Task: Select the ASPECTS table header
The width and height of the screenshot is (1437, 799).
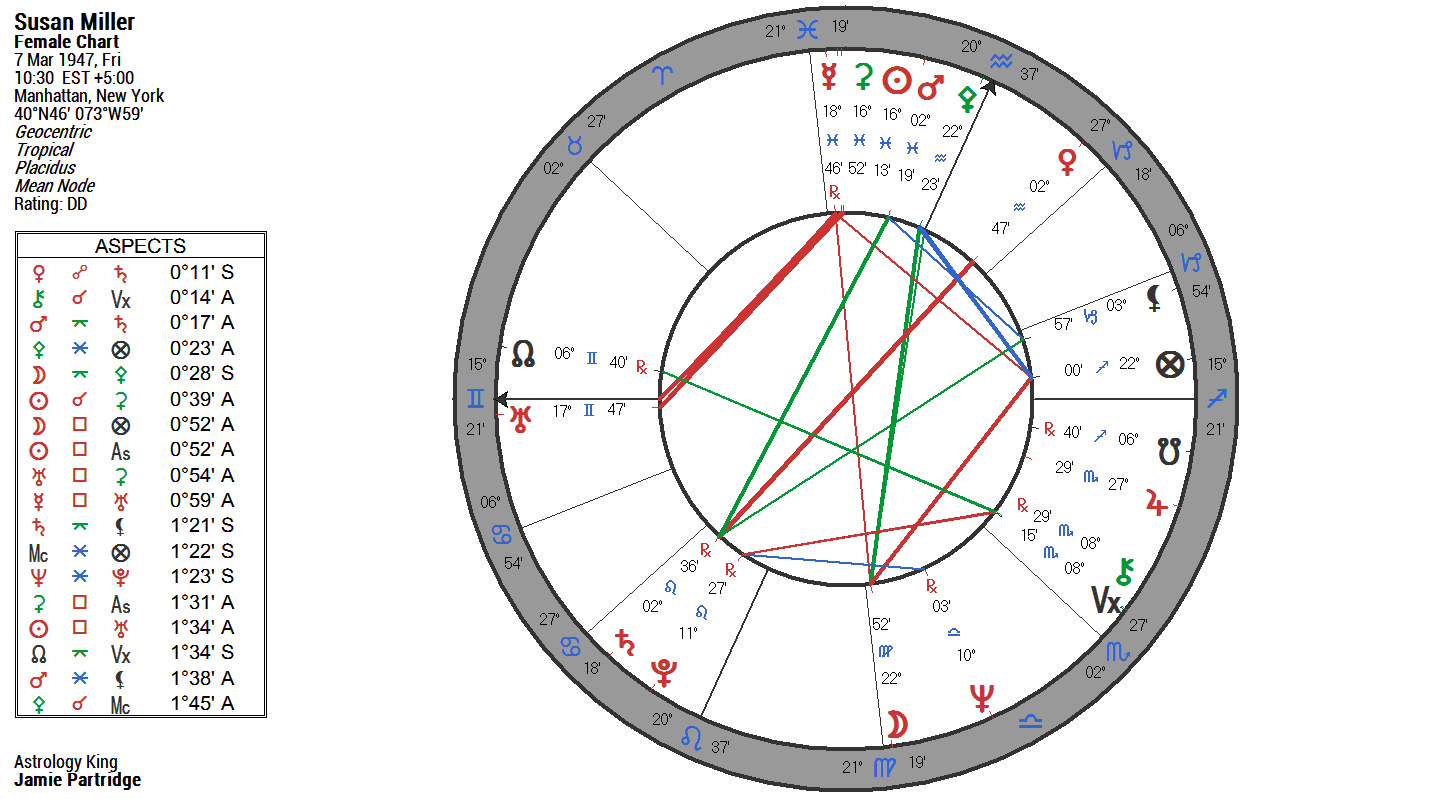Action: [141, 246]
